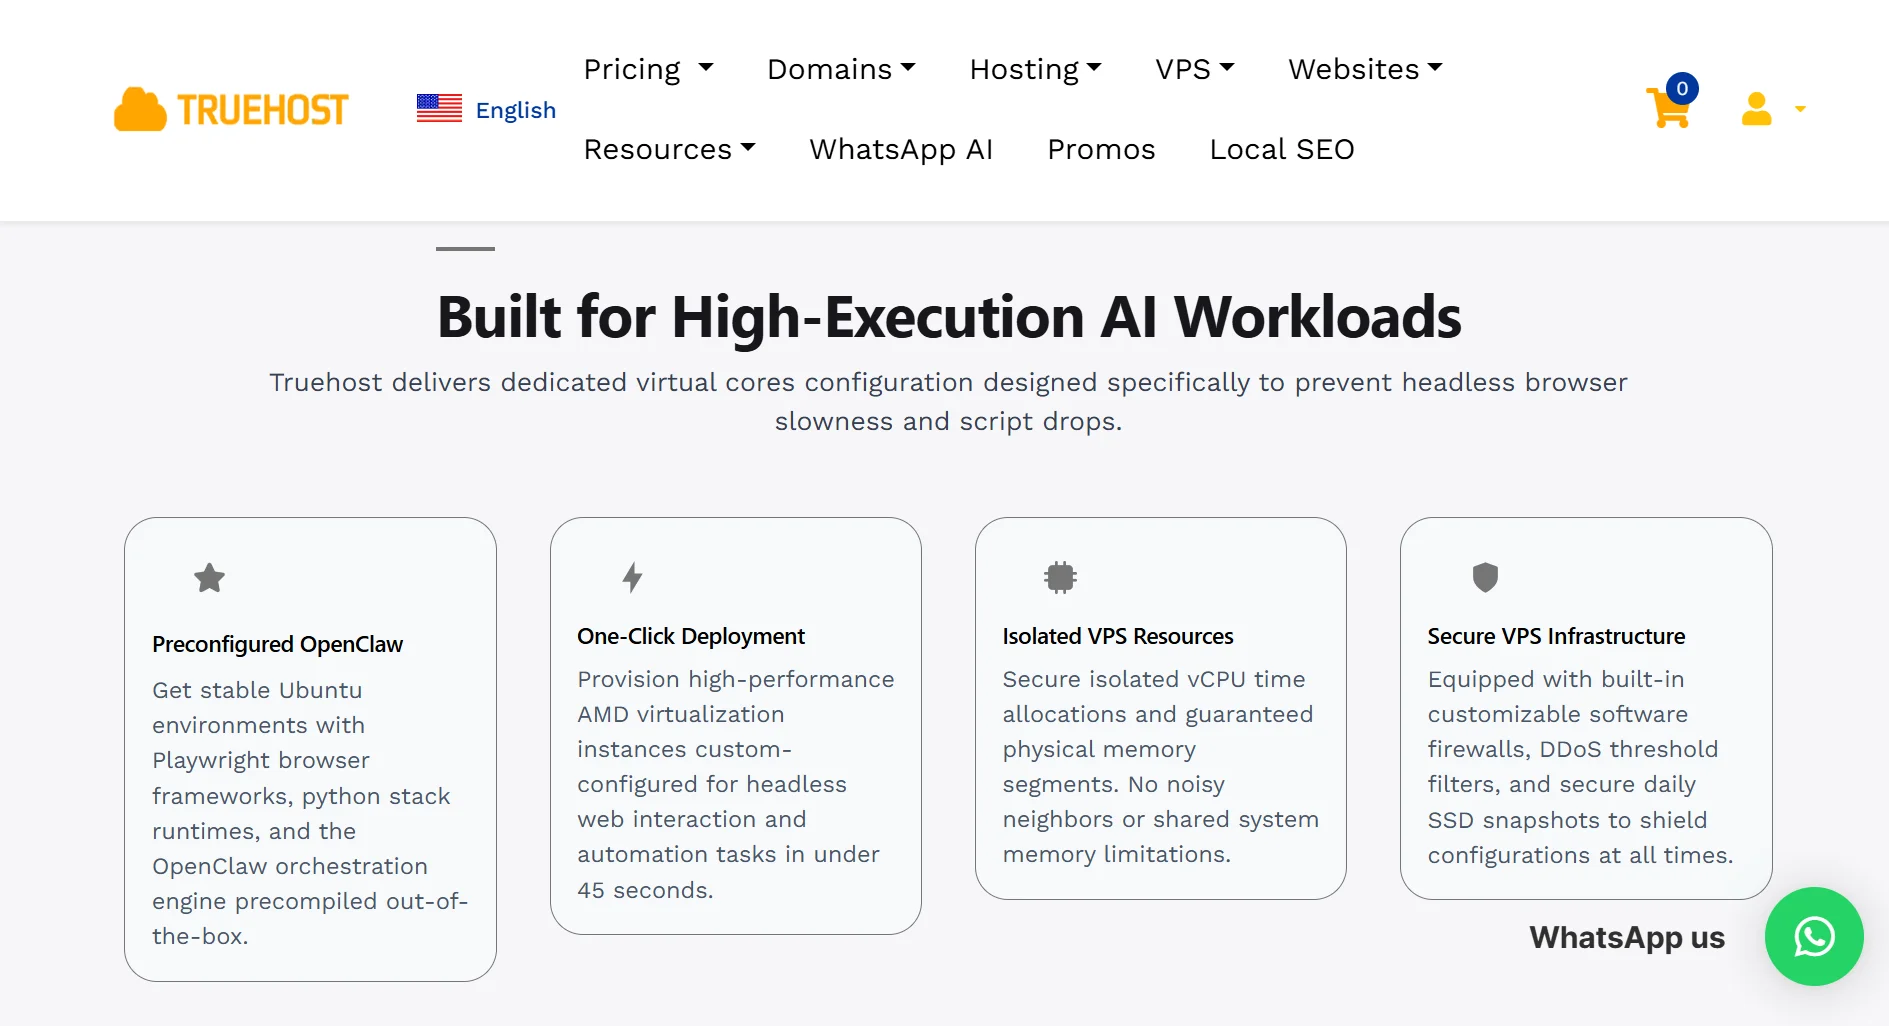Expand the Resources dropdown menu
The width and height of the screenshot is (1889, 1026).
pyautogui.click(x=669, y=149)
